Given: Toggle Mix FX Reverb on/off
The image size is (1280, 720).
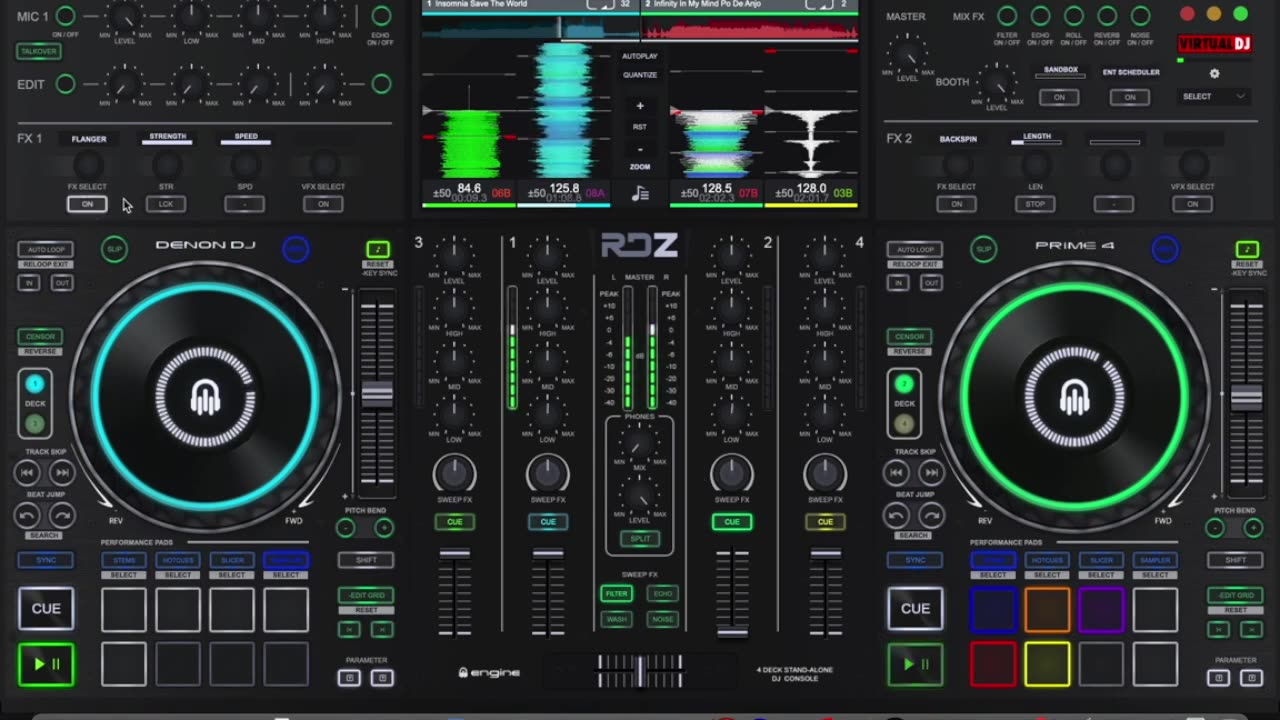Looking at the screenshot, I should [x=1107, y=15].
